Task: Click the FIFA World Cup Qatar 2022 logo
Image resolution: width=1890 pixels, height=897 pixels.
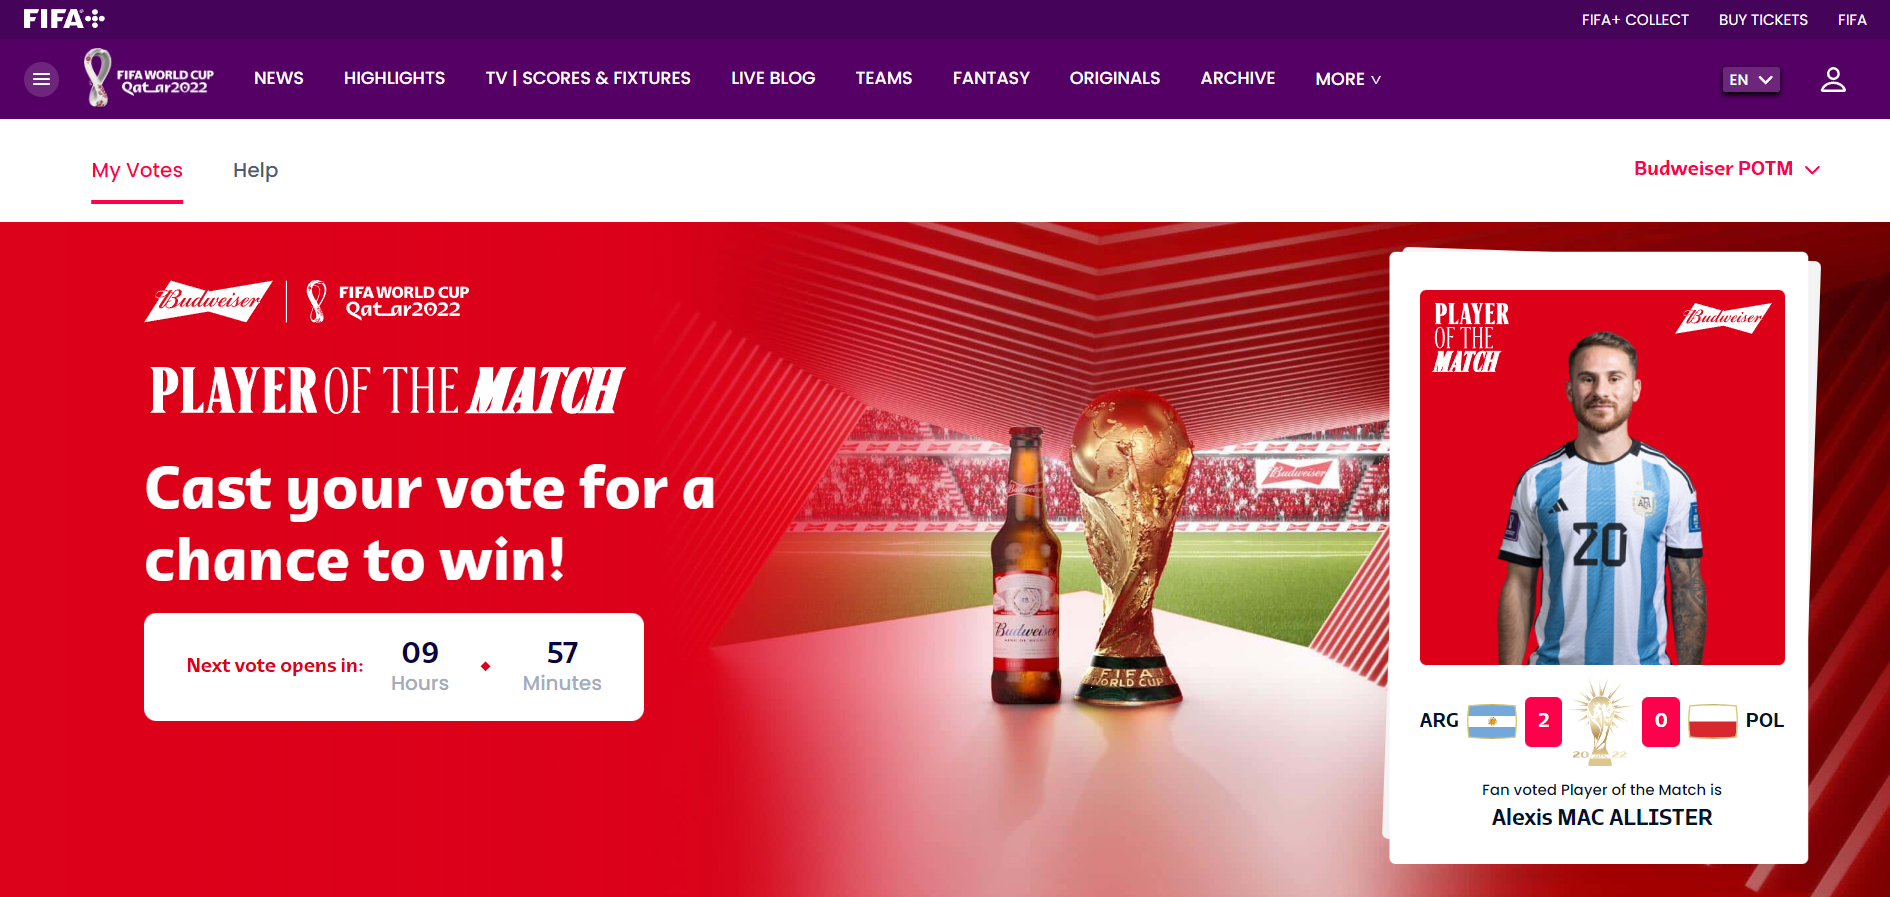Action: click(x=149, y=78)
